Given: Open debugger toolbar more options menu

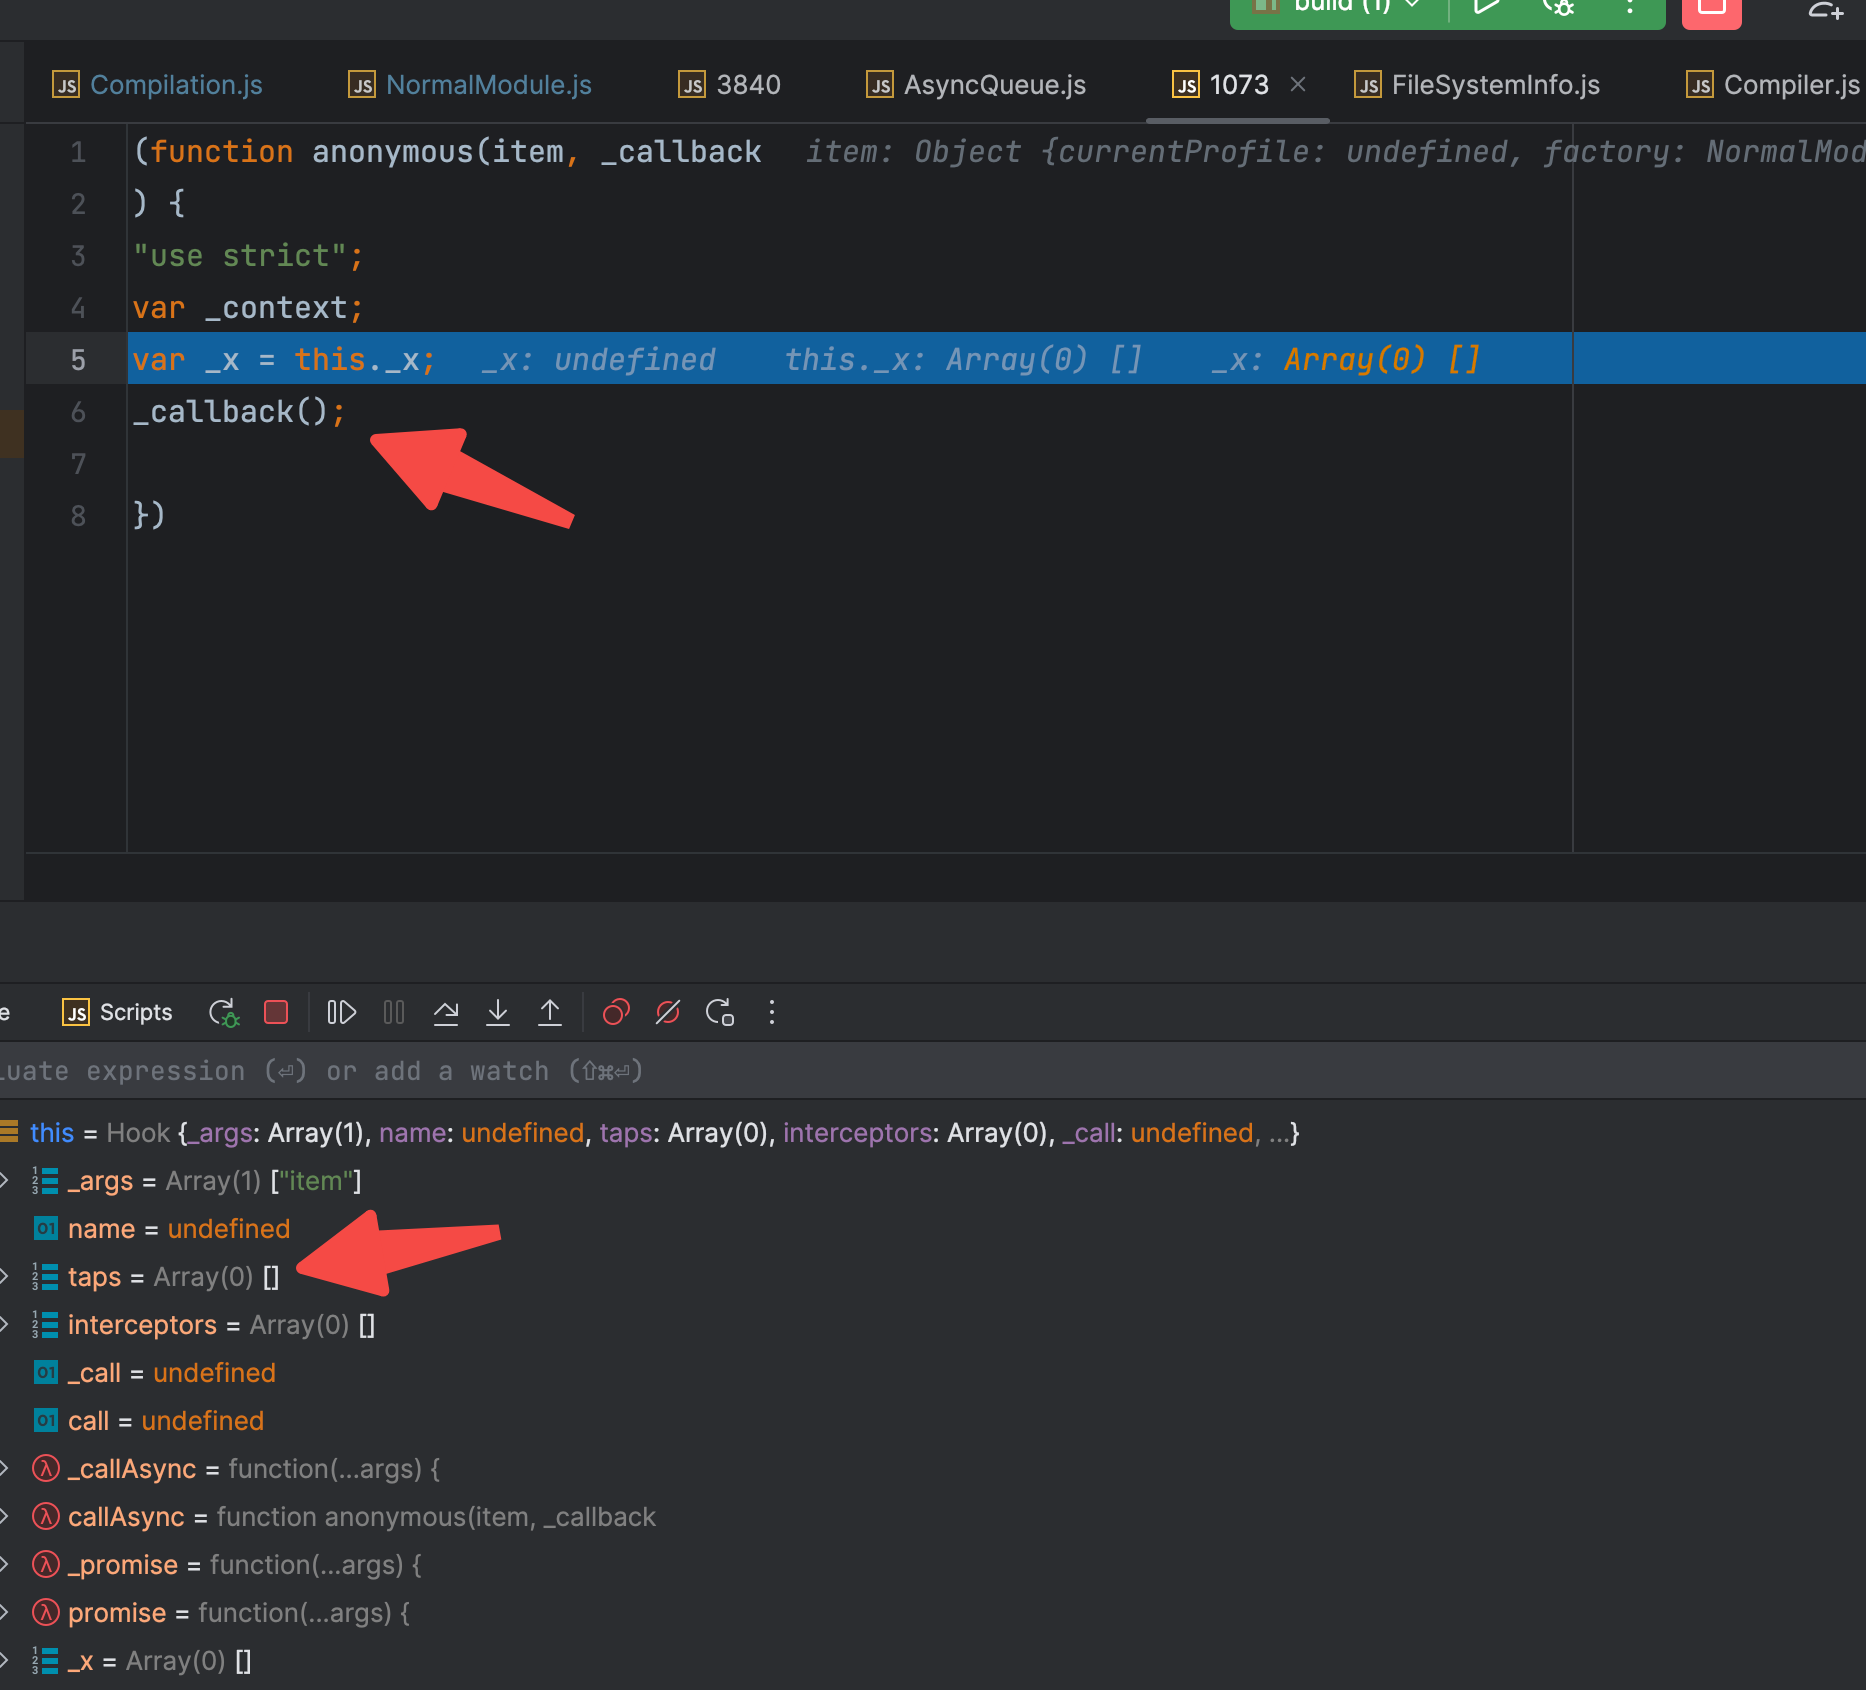Looking at the screenshot, I should tap(771, 1013).
